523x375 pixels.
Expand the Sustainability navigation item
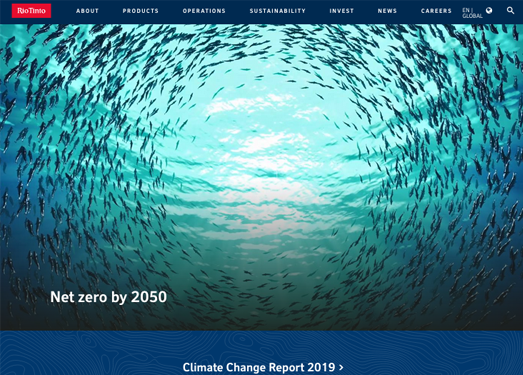[x=278, y=11]
